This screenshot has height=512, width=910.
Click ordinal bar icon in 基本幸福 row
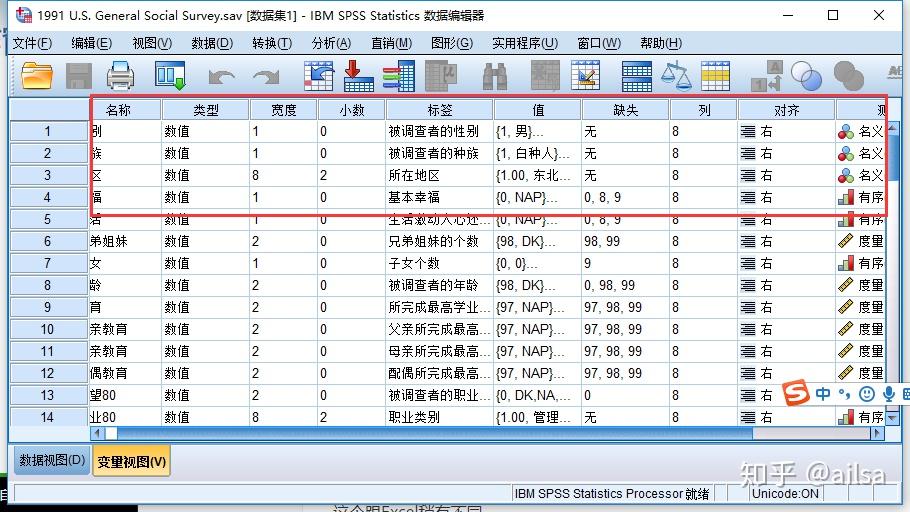846,197
